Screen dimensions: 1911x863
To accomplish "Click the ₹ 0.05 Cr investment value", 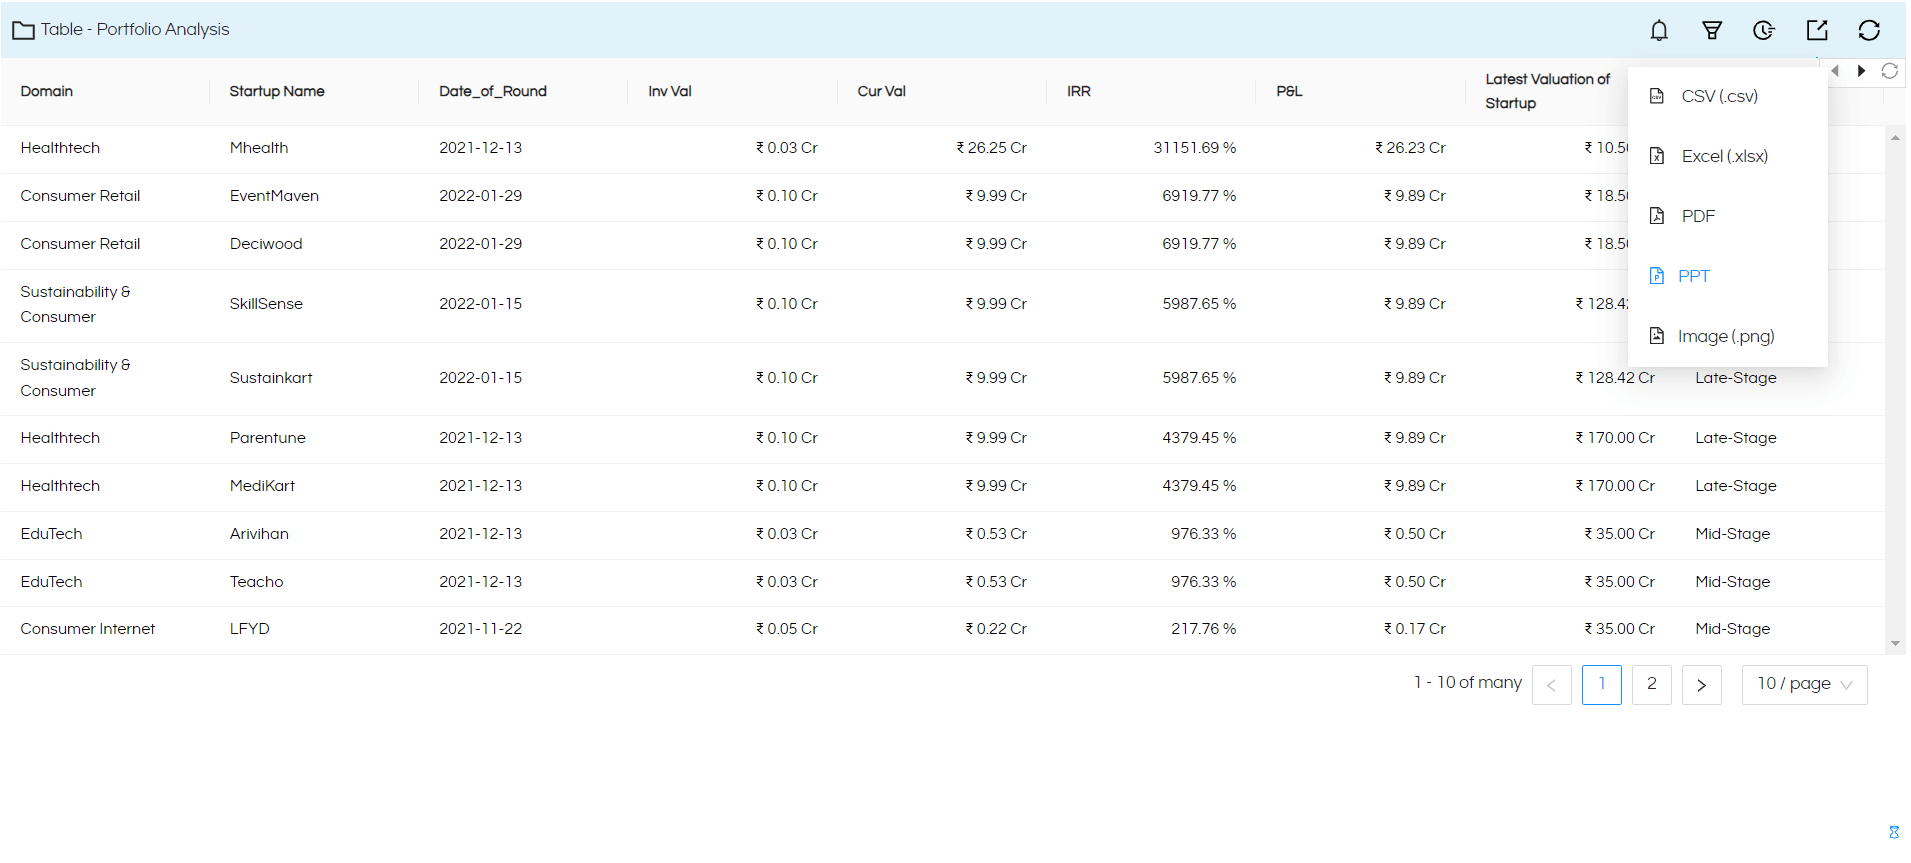I will [787, 629].
